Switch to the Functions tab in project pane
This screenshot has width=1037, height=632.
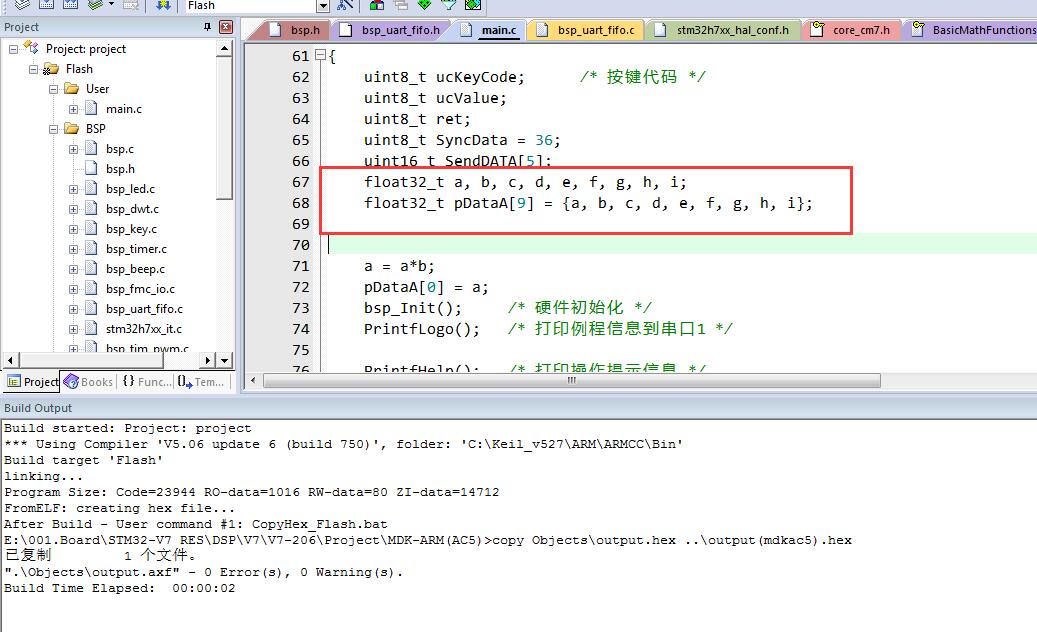(146, 382)
